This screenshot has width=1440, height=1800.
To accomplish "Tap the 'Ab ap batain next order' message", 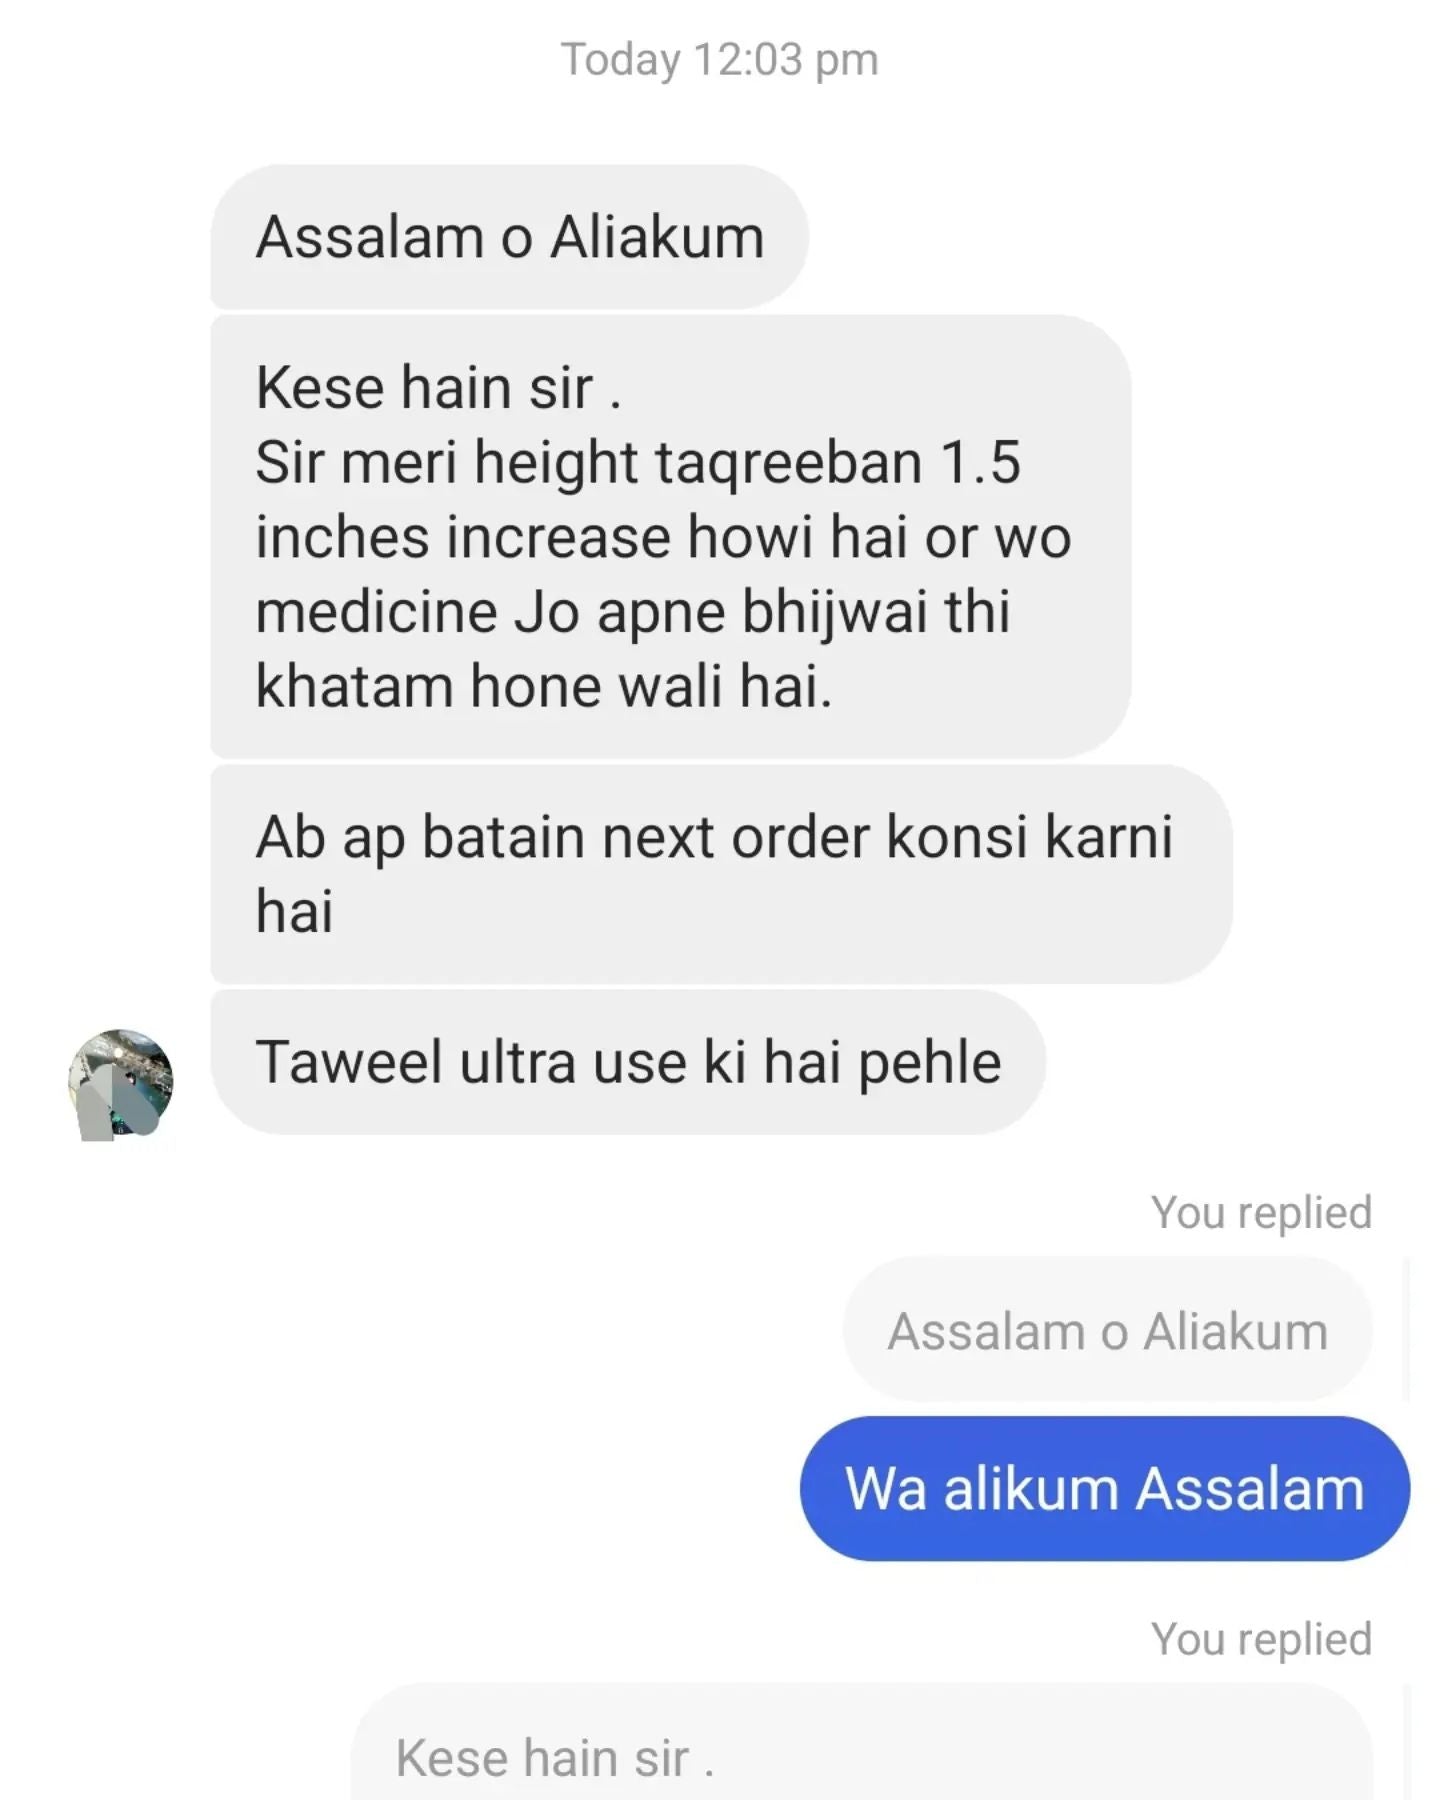I will pos(721,874).
